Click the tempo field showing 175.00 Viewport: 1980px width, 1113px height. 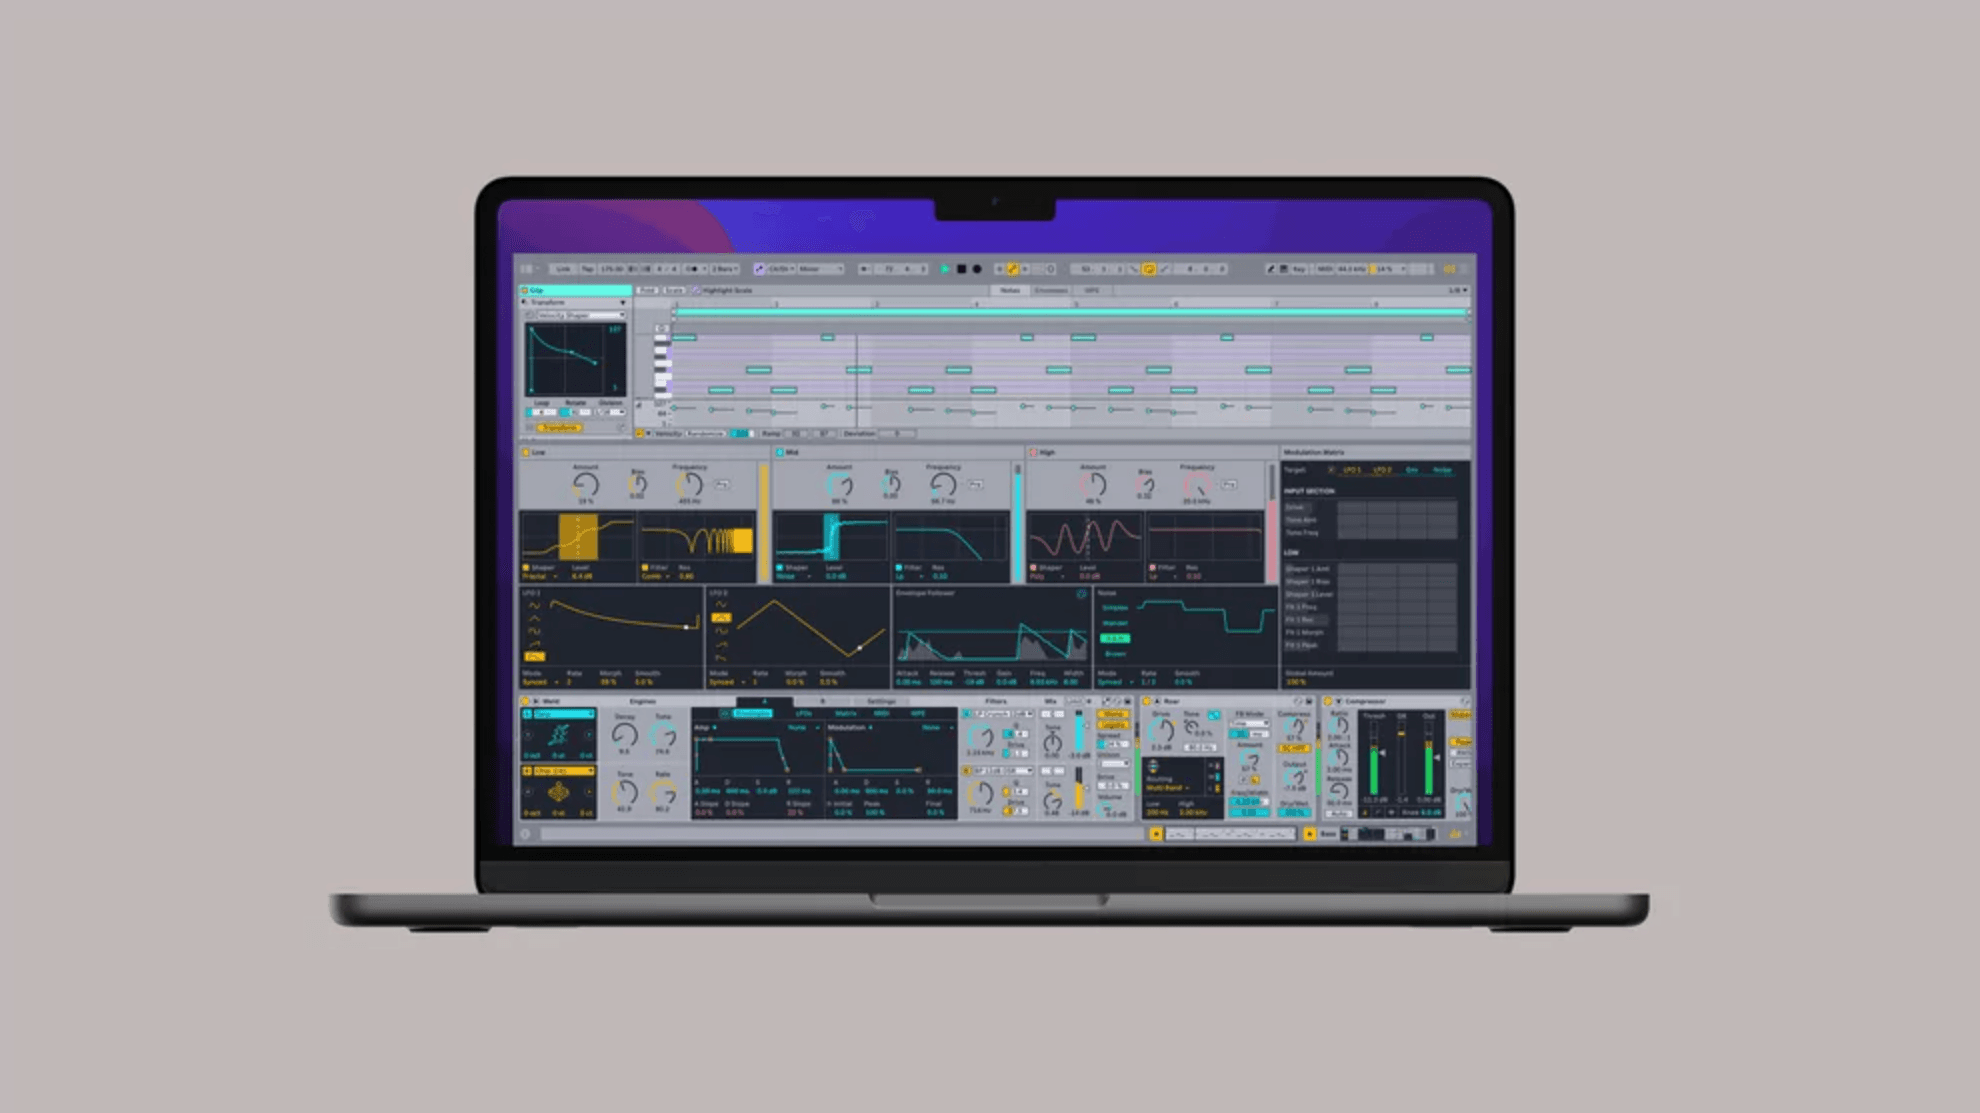(x=612, y=269)
